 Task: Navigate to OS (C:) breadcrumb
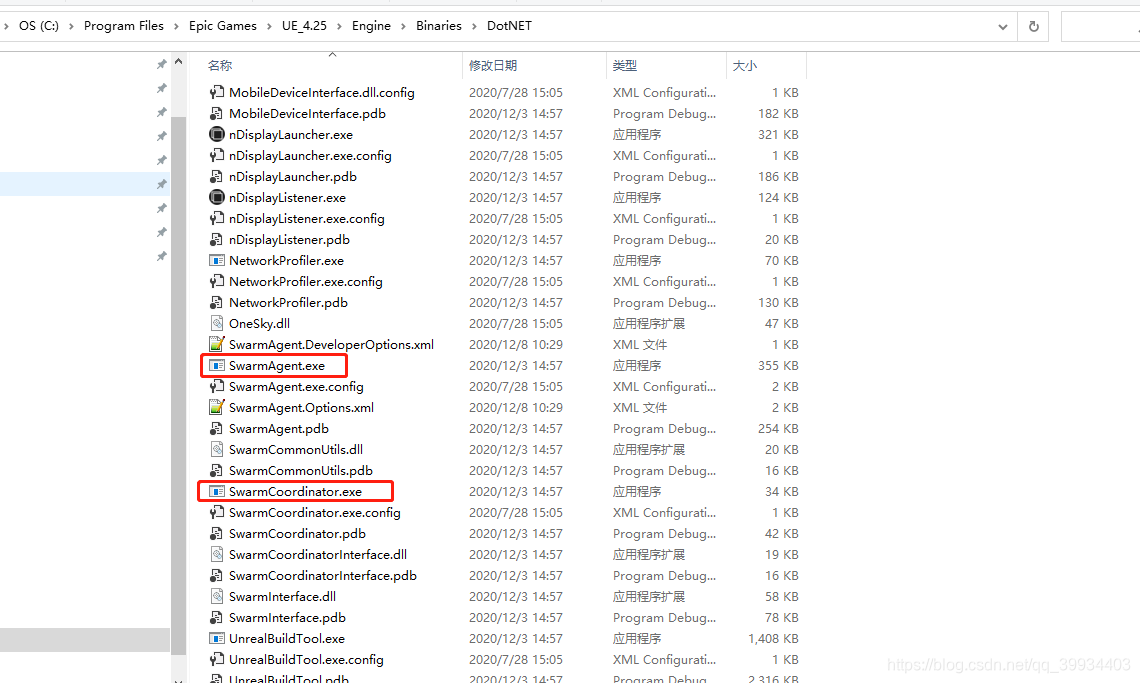pos(39,25)
